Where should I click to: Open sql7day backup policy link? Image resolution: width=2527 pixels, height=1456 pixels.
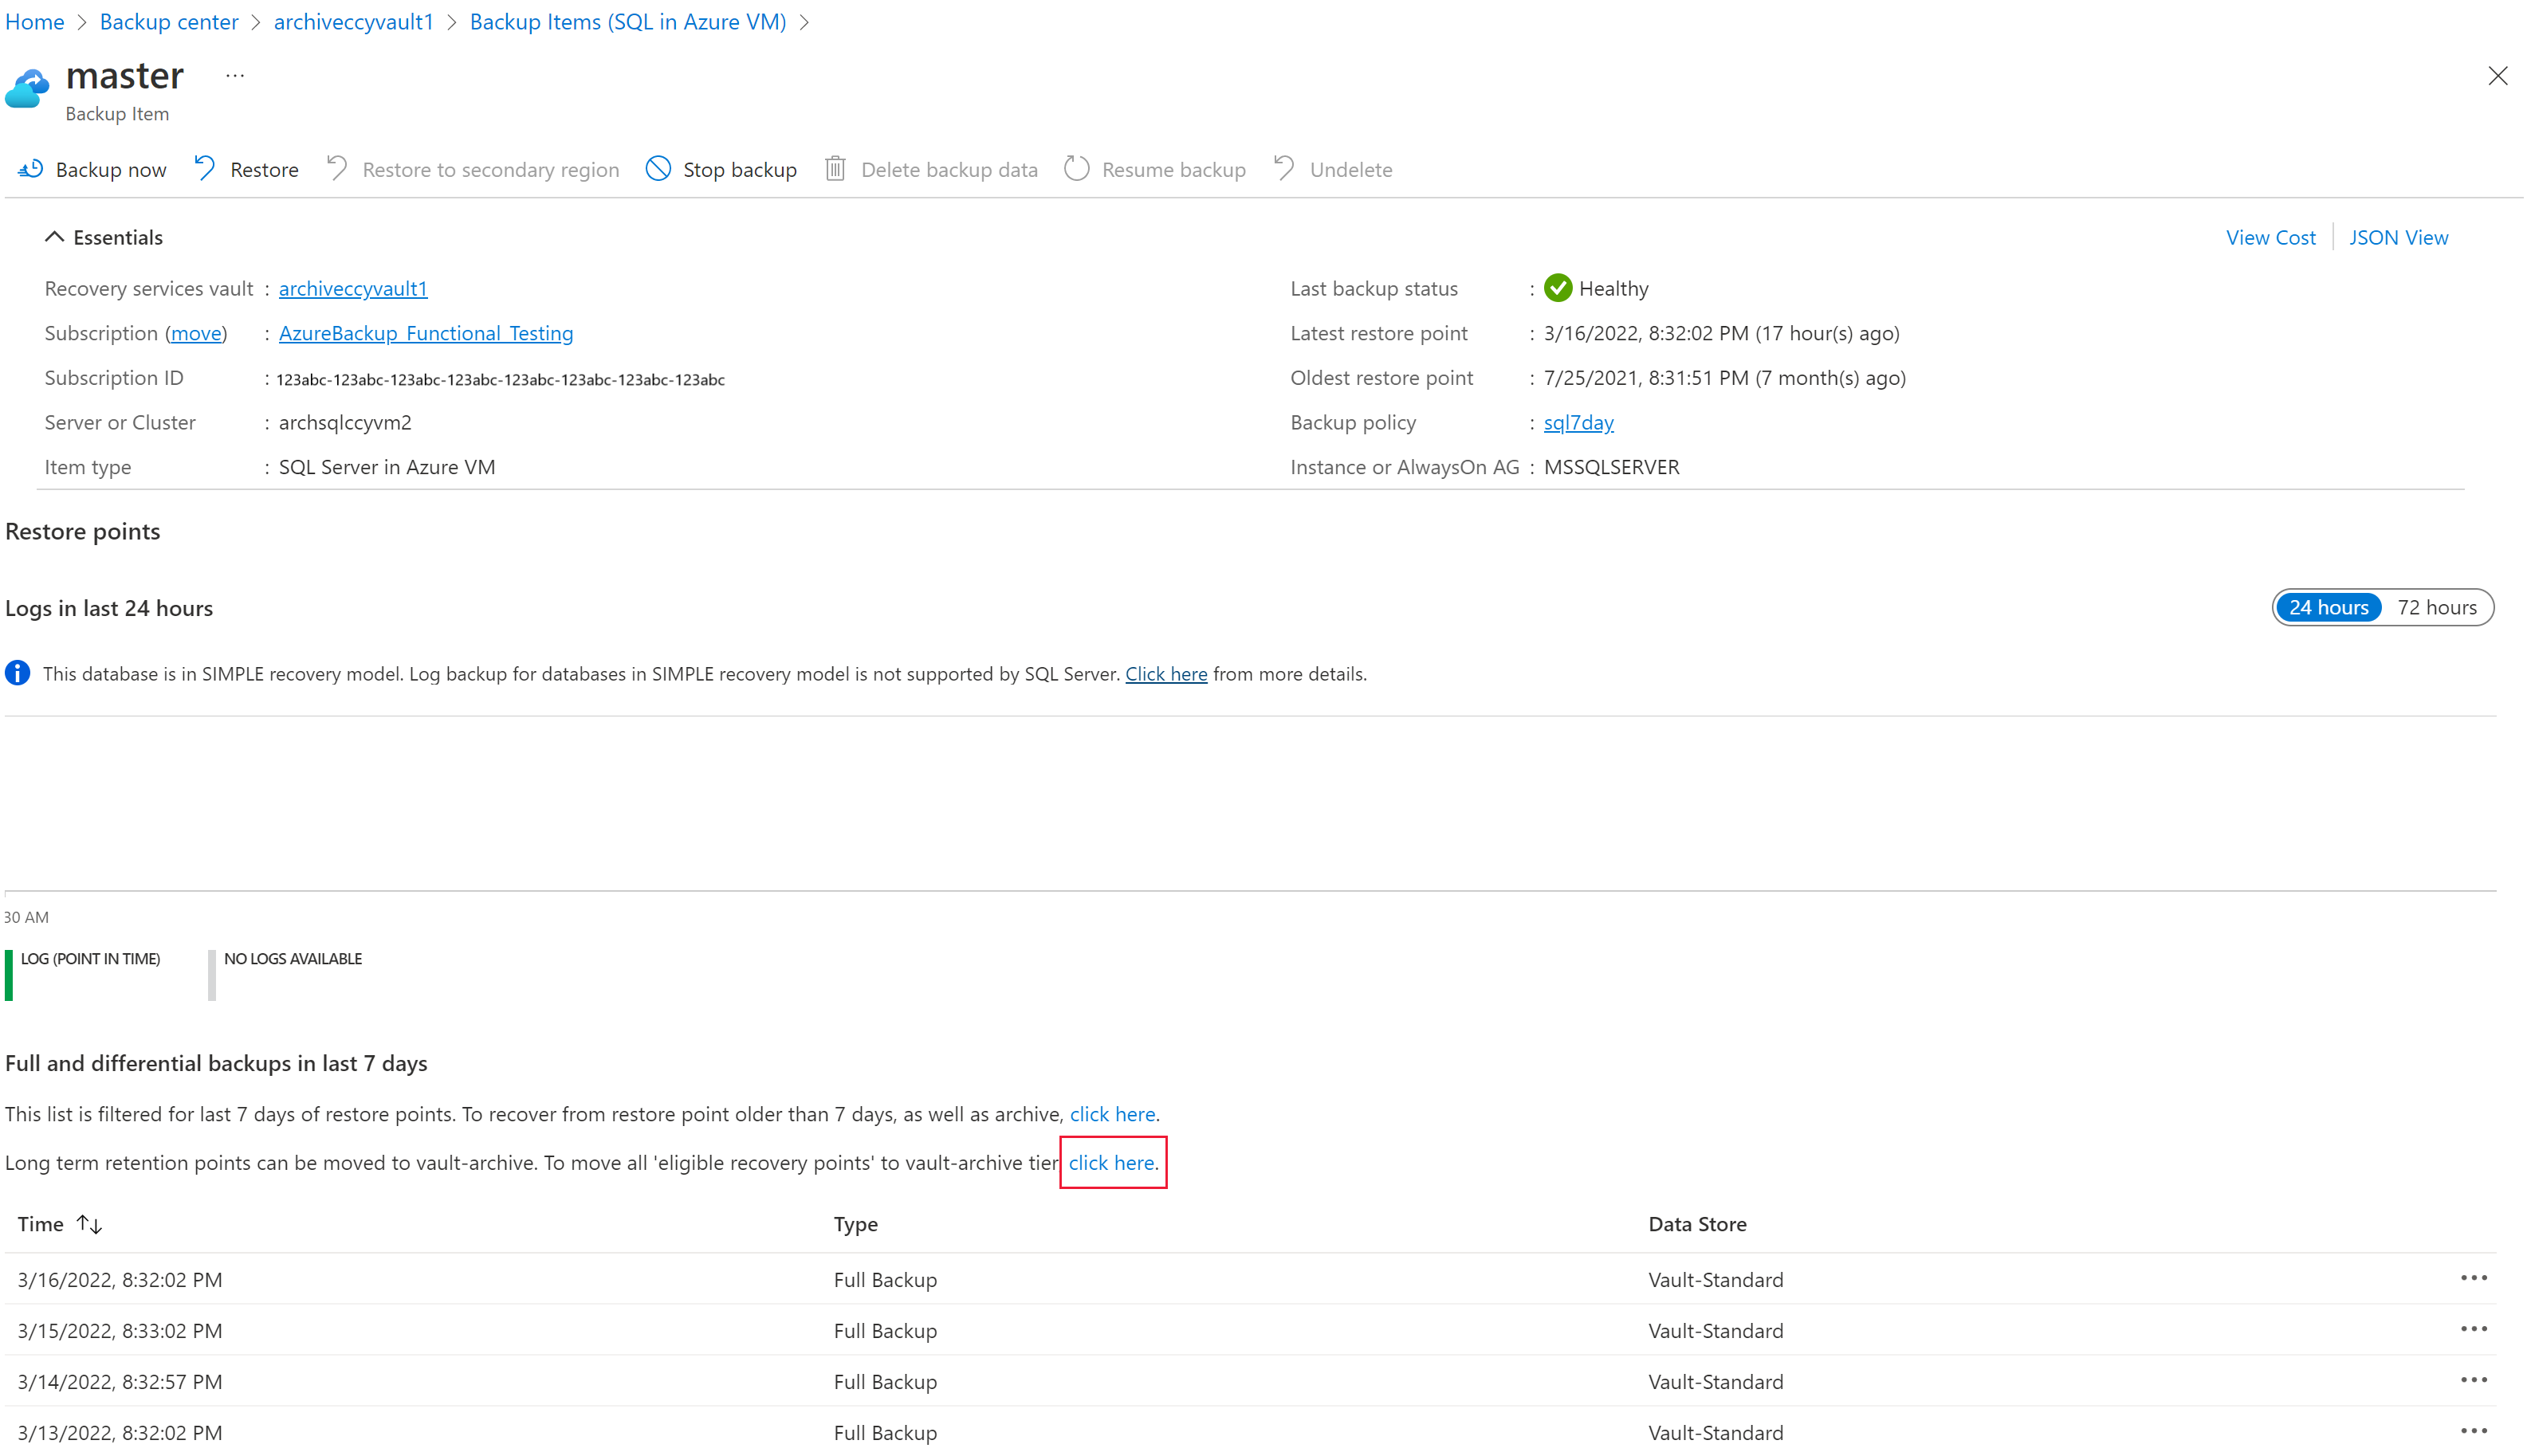1579,422
